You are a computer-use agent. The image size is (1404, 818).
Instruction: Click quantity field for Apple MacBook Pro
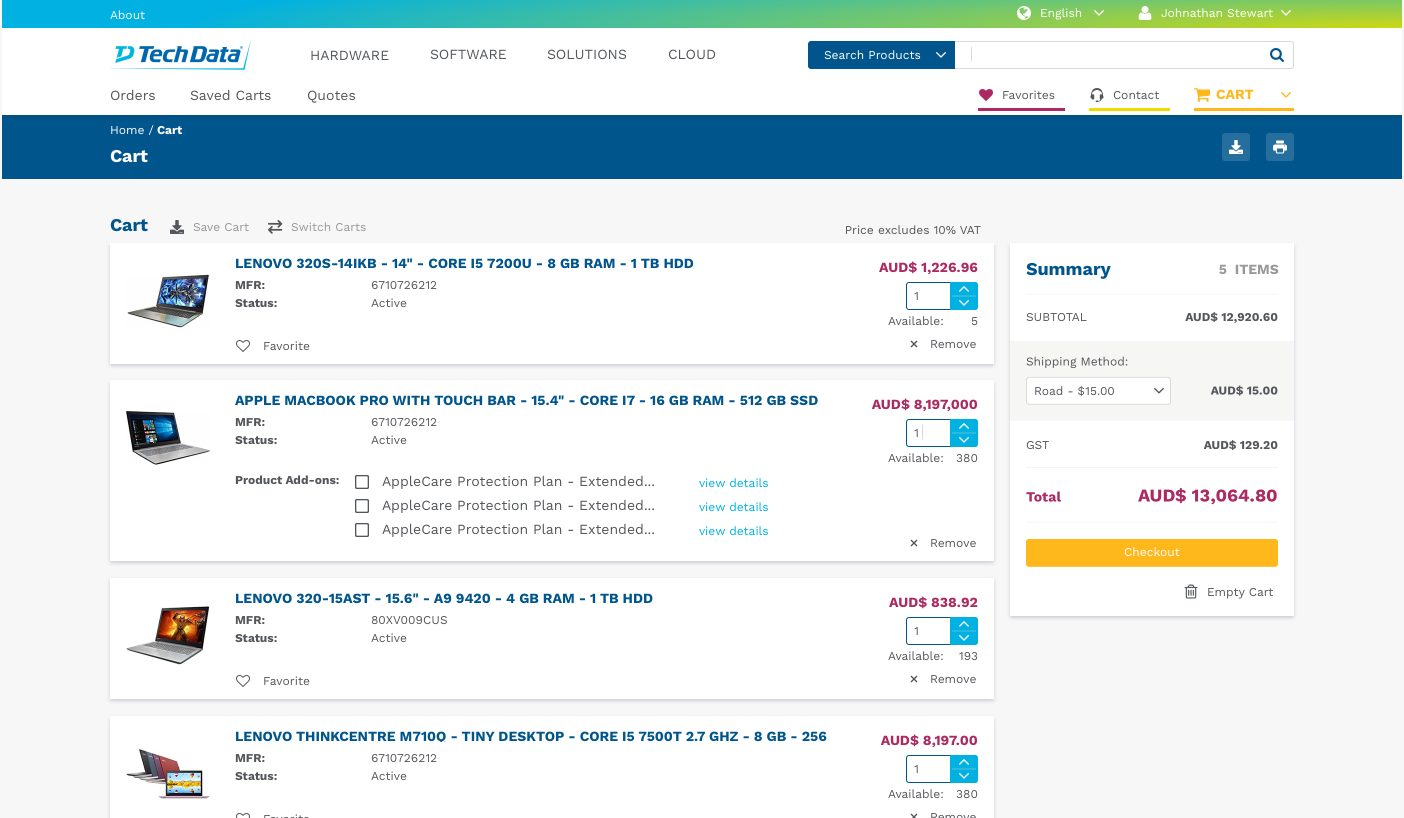[x=929, y=433]
